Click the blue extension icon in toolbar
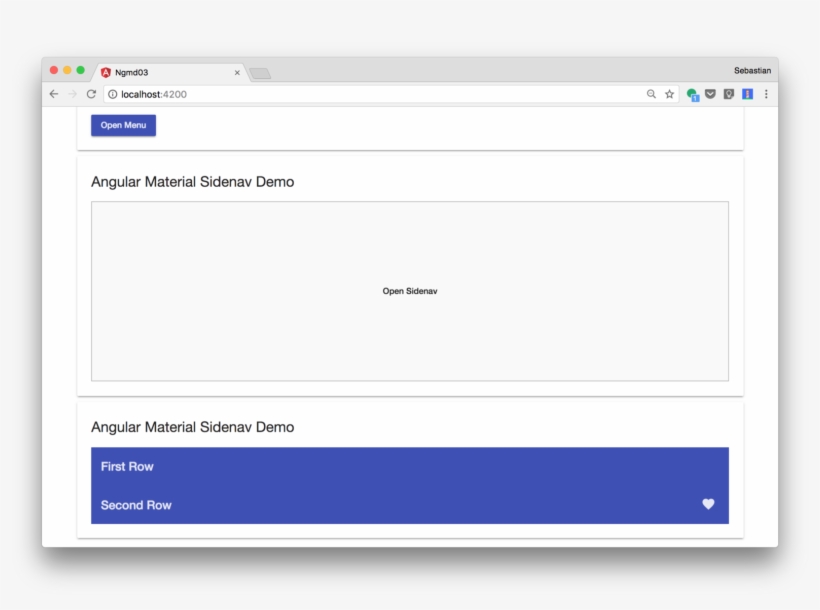The height and width of the screenshot is (610, 820). pyautogui.click(x=747, y=94)
